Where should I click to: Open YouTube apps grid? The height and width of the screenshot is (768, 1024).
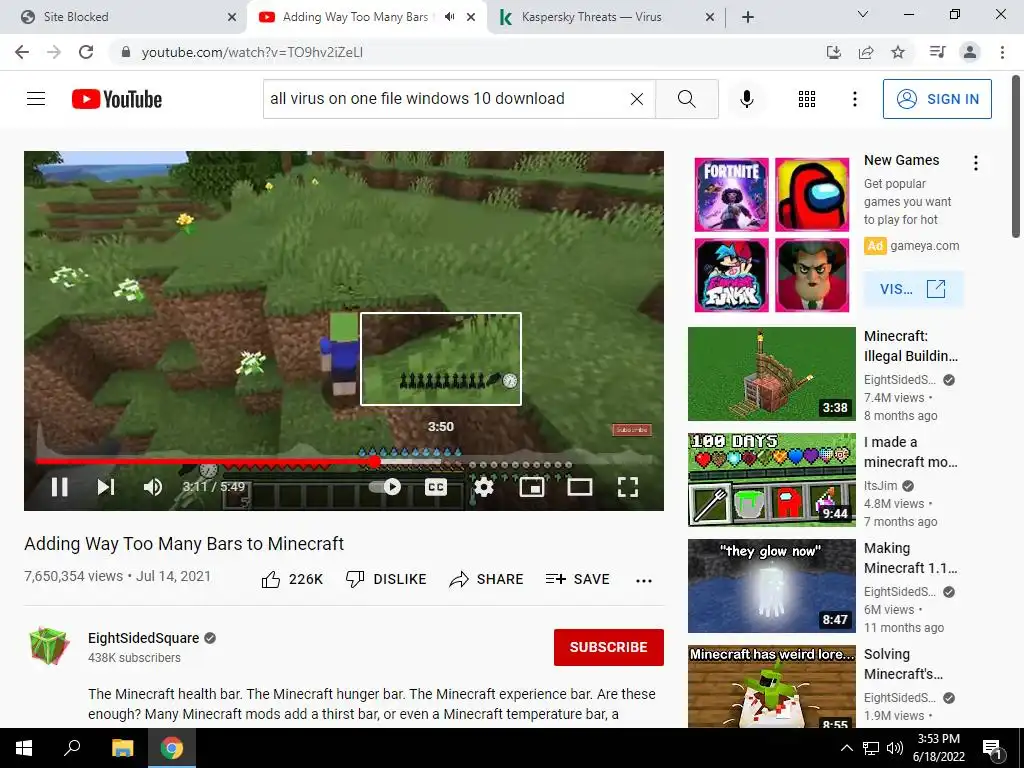point(807,99)
